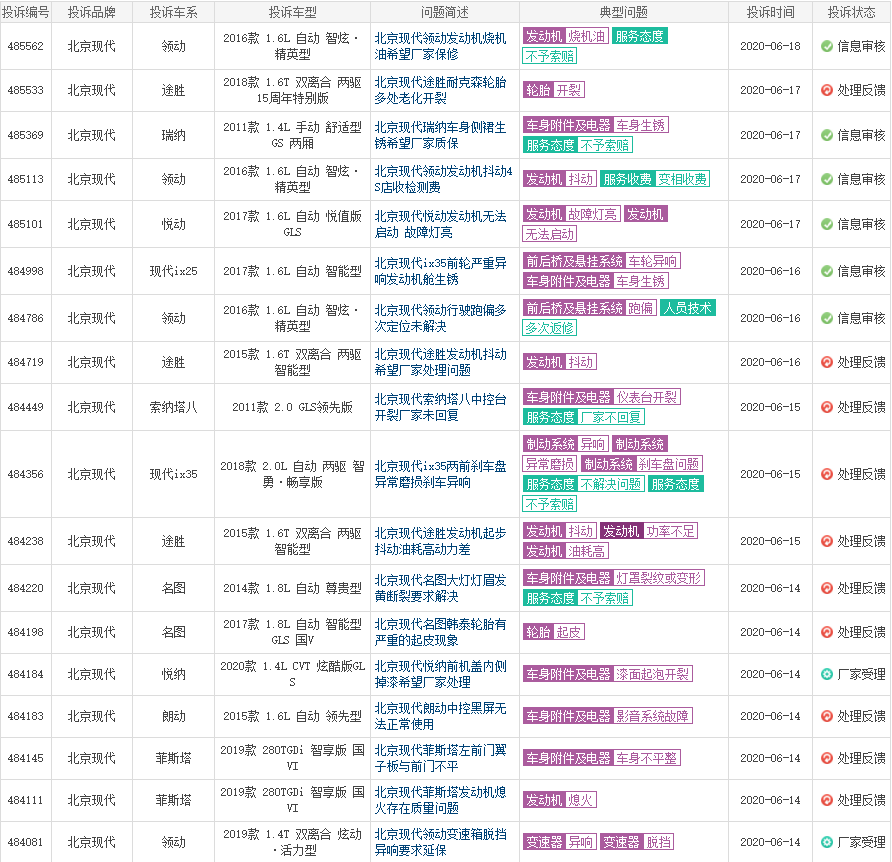Click the 投诉时间 column header
Image resolution: width=892 pixels, height=862 pixels.
point(770,12)
